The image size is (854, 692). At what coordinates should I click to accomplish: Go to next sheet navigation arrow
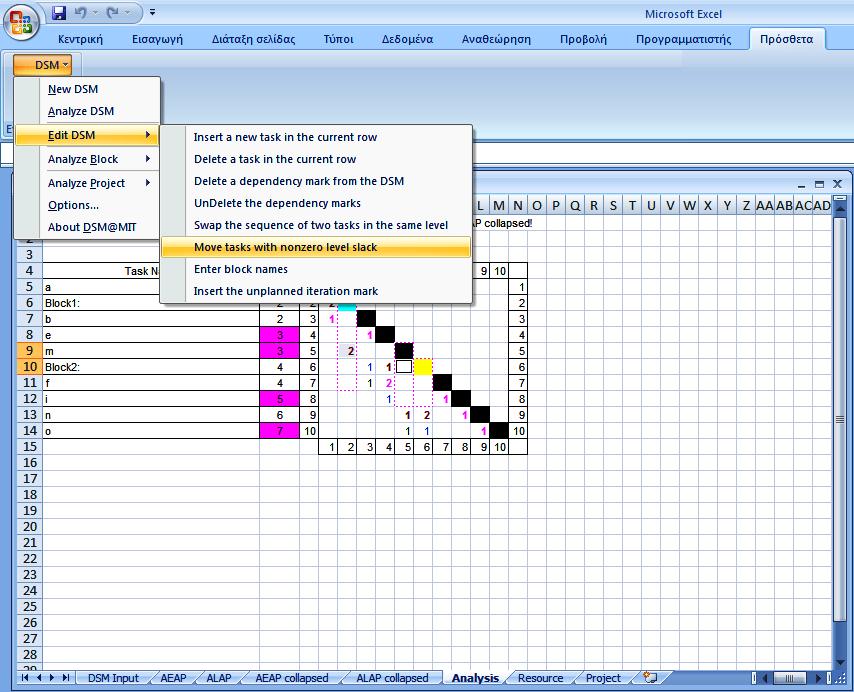point(52,678)
